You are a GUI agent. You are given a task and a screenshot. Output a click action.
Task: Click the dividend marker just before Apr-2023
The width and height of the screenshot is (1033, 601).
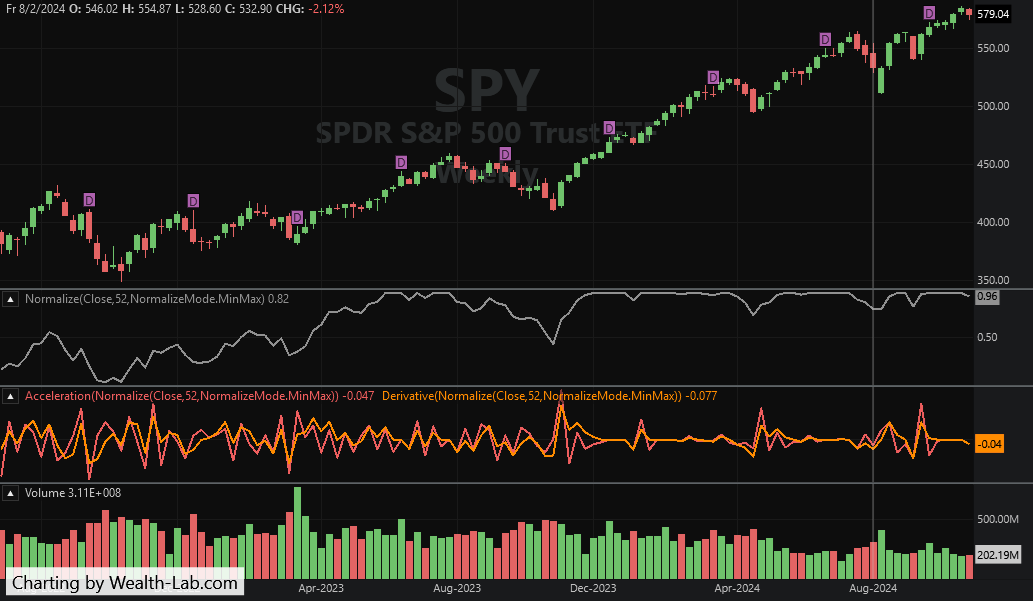(x=297, y=218)
